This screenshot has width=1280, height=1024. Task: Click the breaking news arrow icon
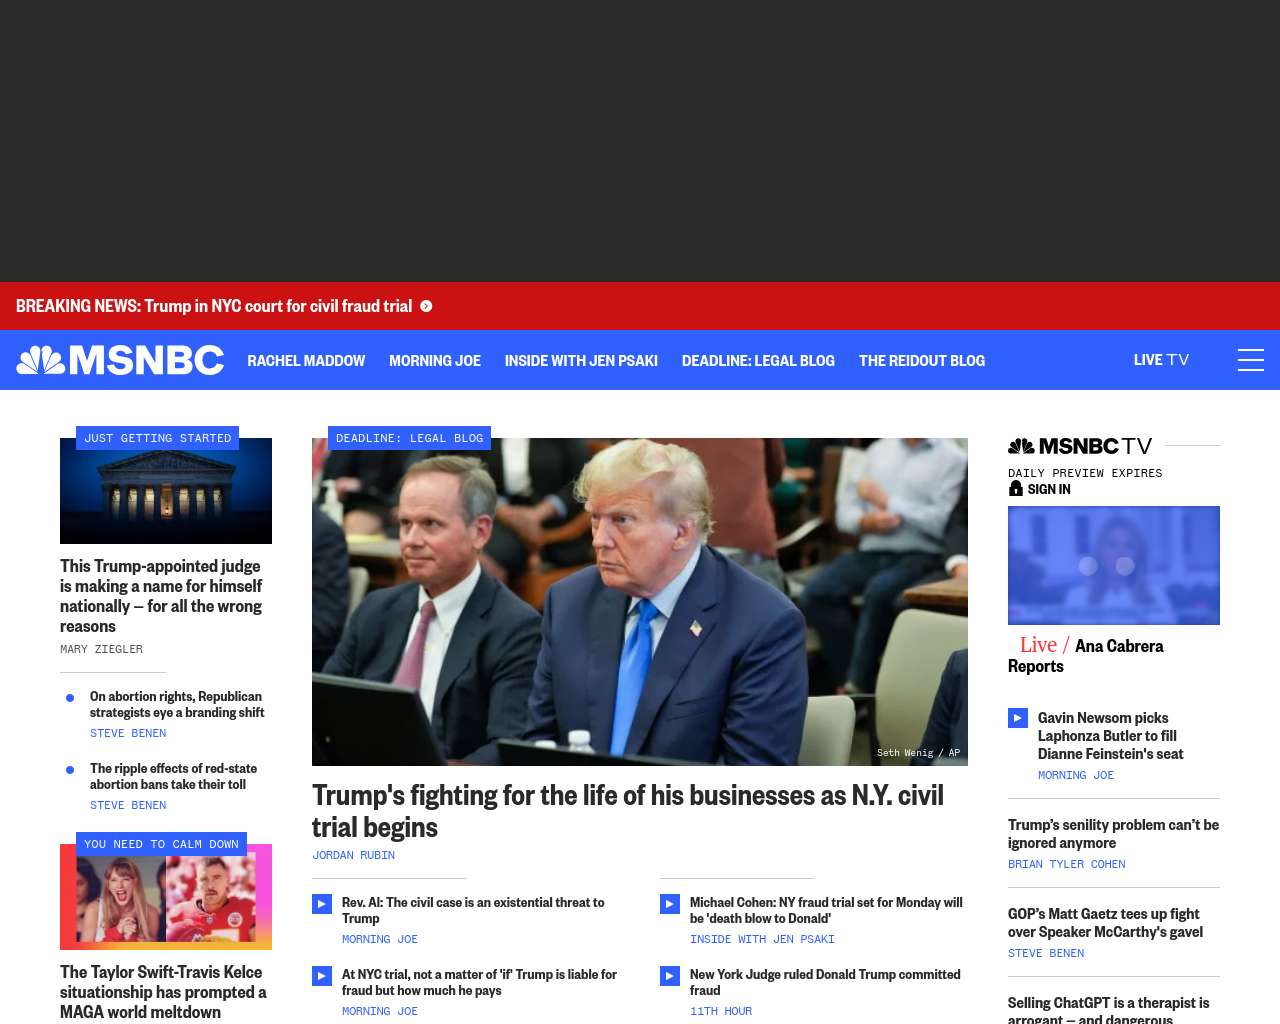(x=426, y=306)
